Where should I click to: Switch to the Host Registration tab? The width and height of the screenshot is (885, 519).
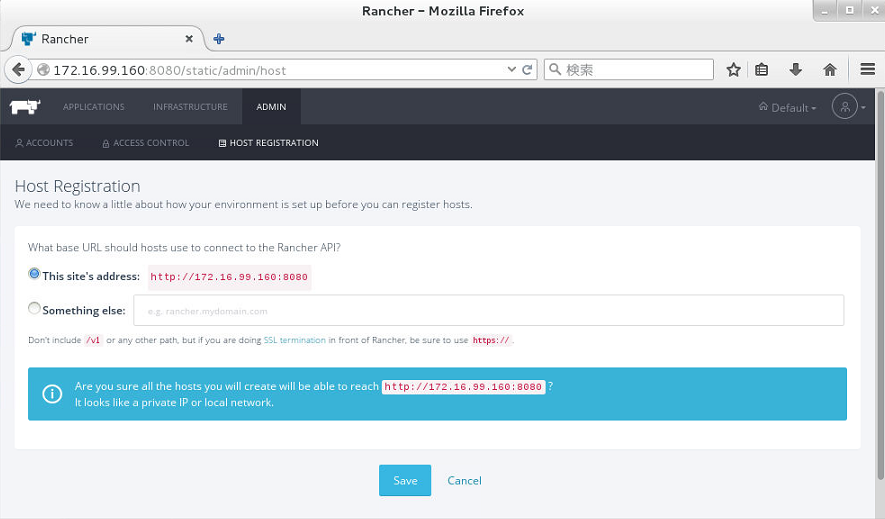tap(269, 143)
